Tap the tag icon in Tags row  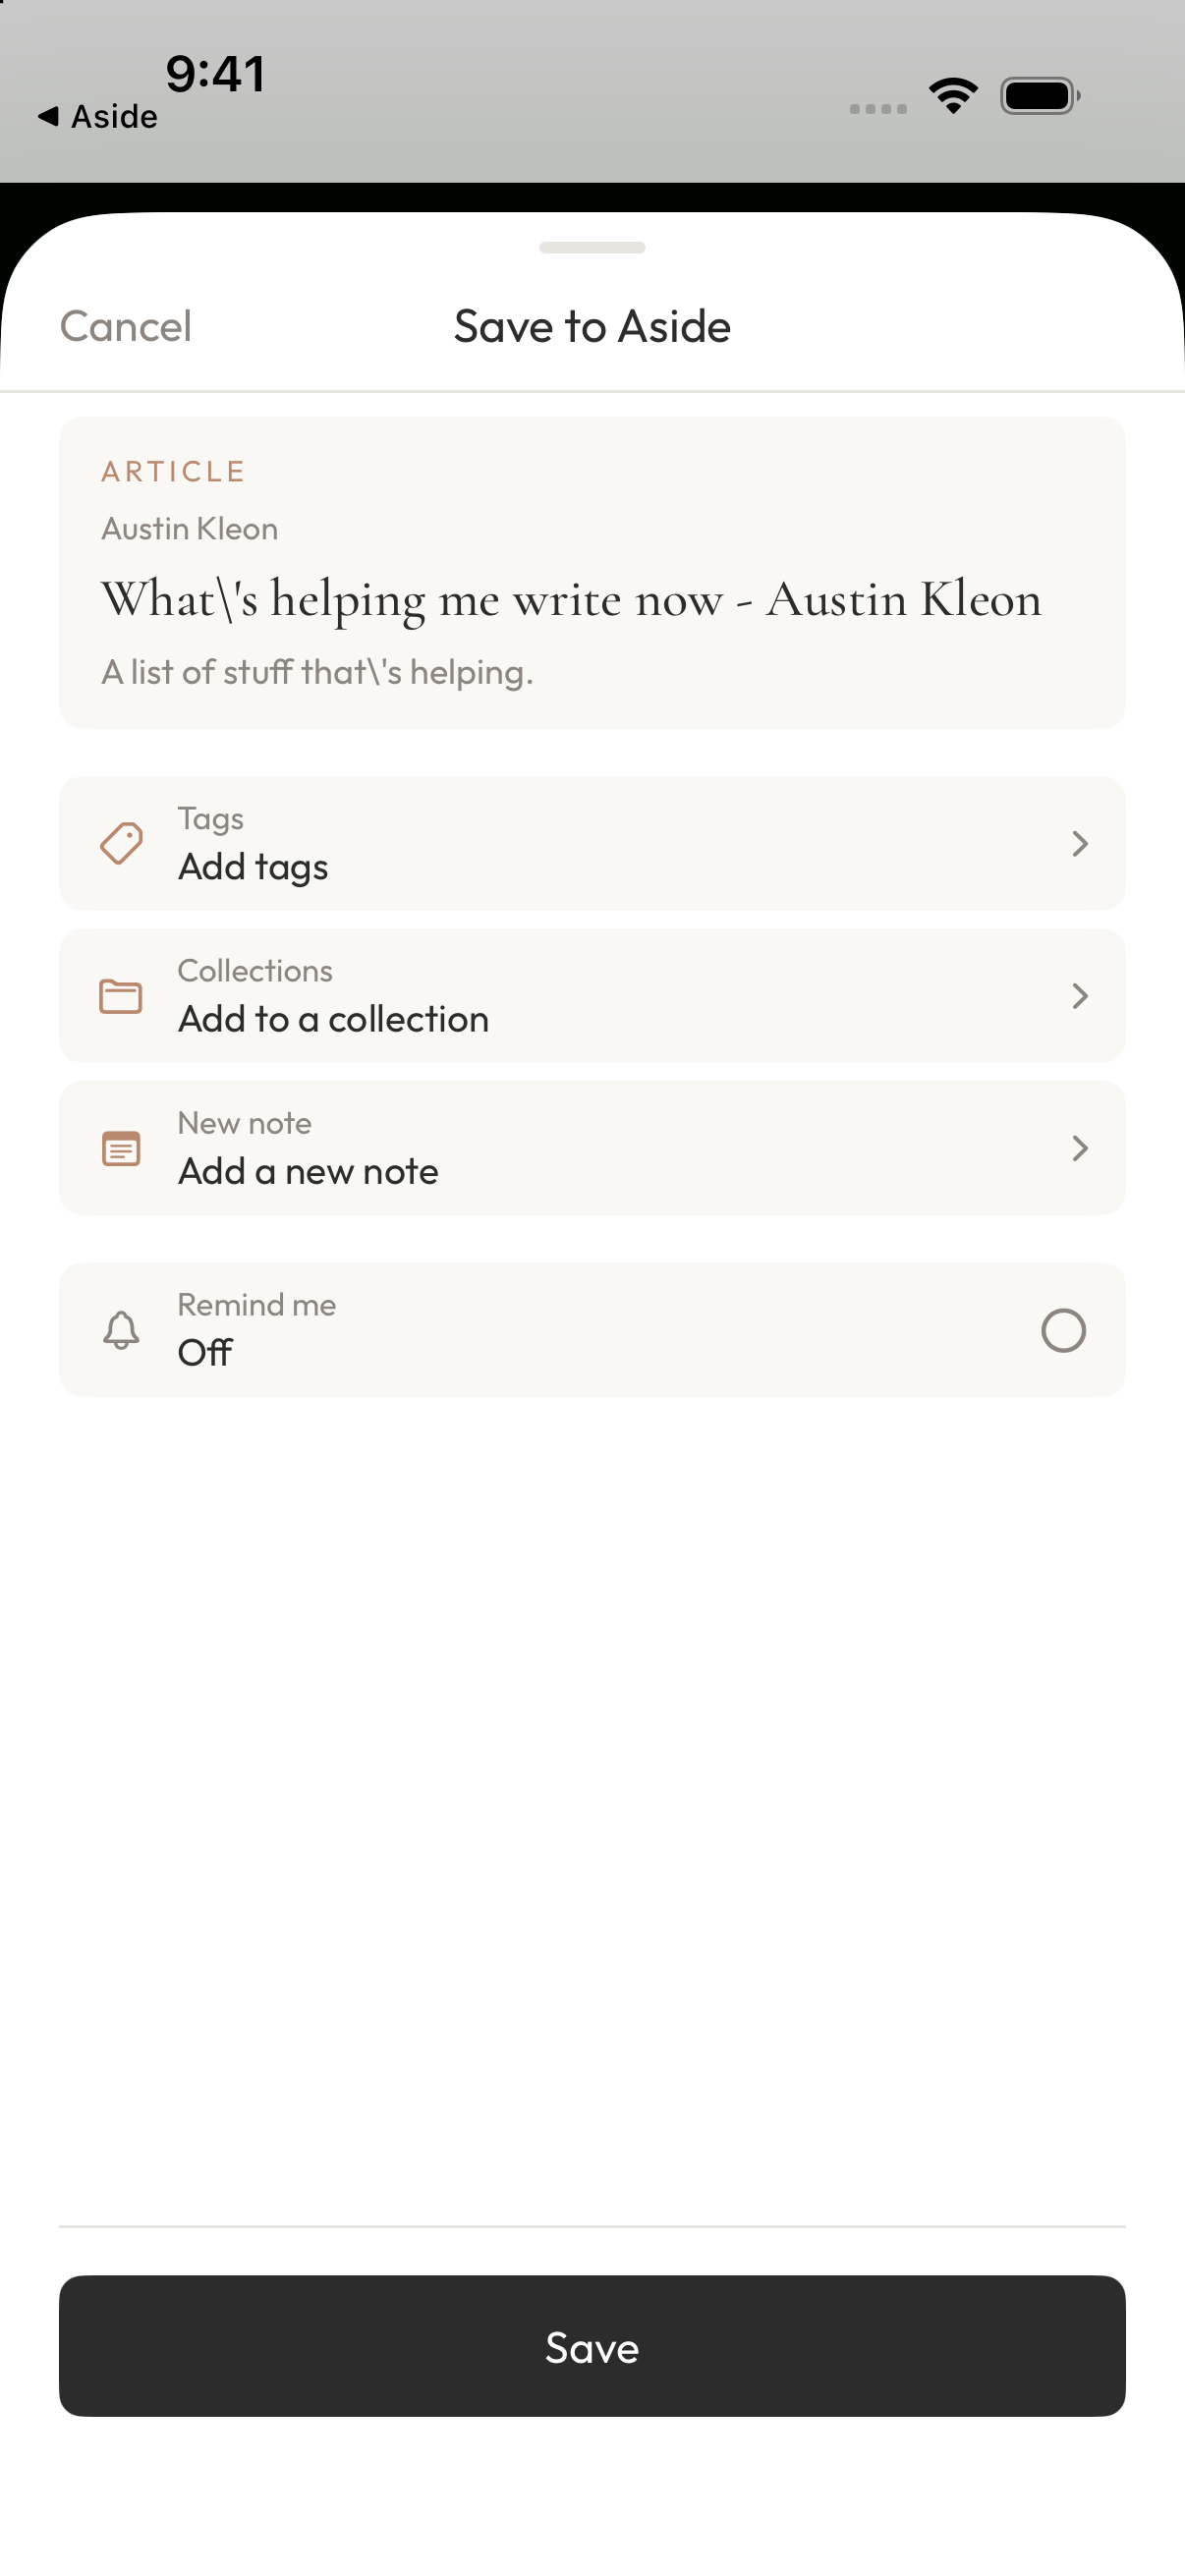(x=121, y=843)
